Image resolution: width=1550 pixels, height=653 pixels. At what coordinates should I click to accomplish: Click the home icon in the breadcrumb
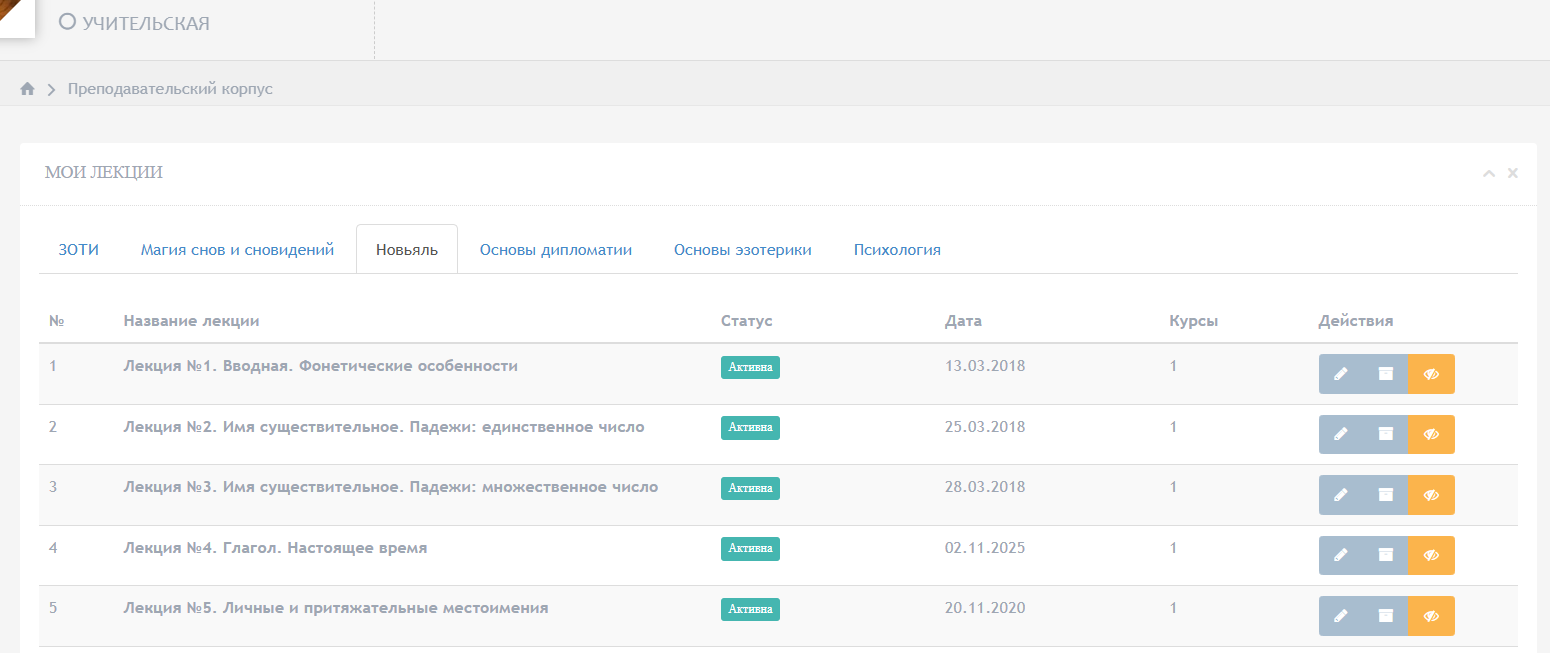tap(28, 89)
